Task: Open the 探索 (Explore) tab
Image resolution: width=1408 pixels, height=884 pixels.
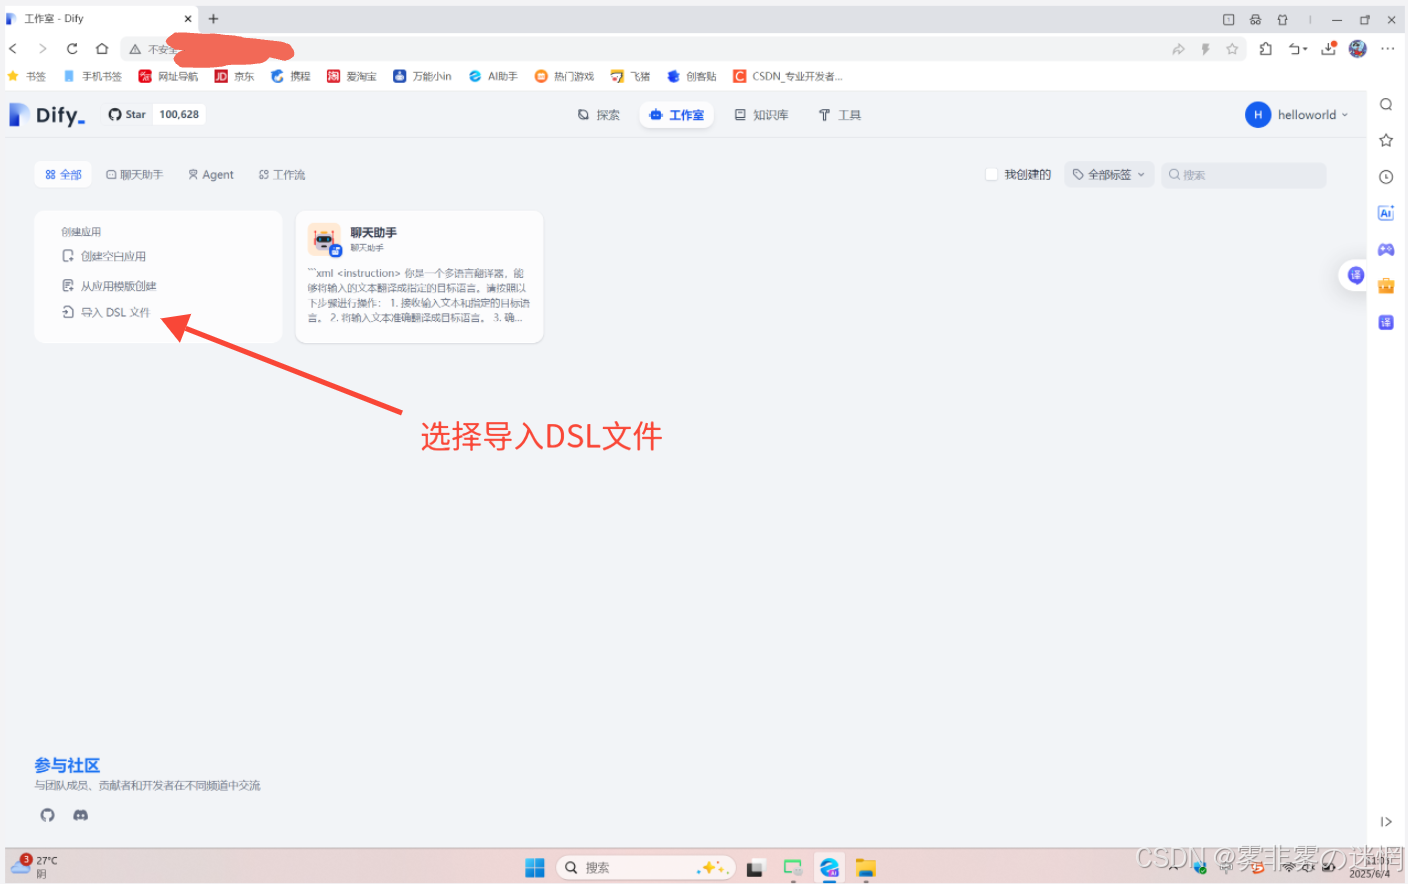Action: tap(599, 115)
